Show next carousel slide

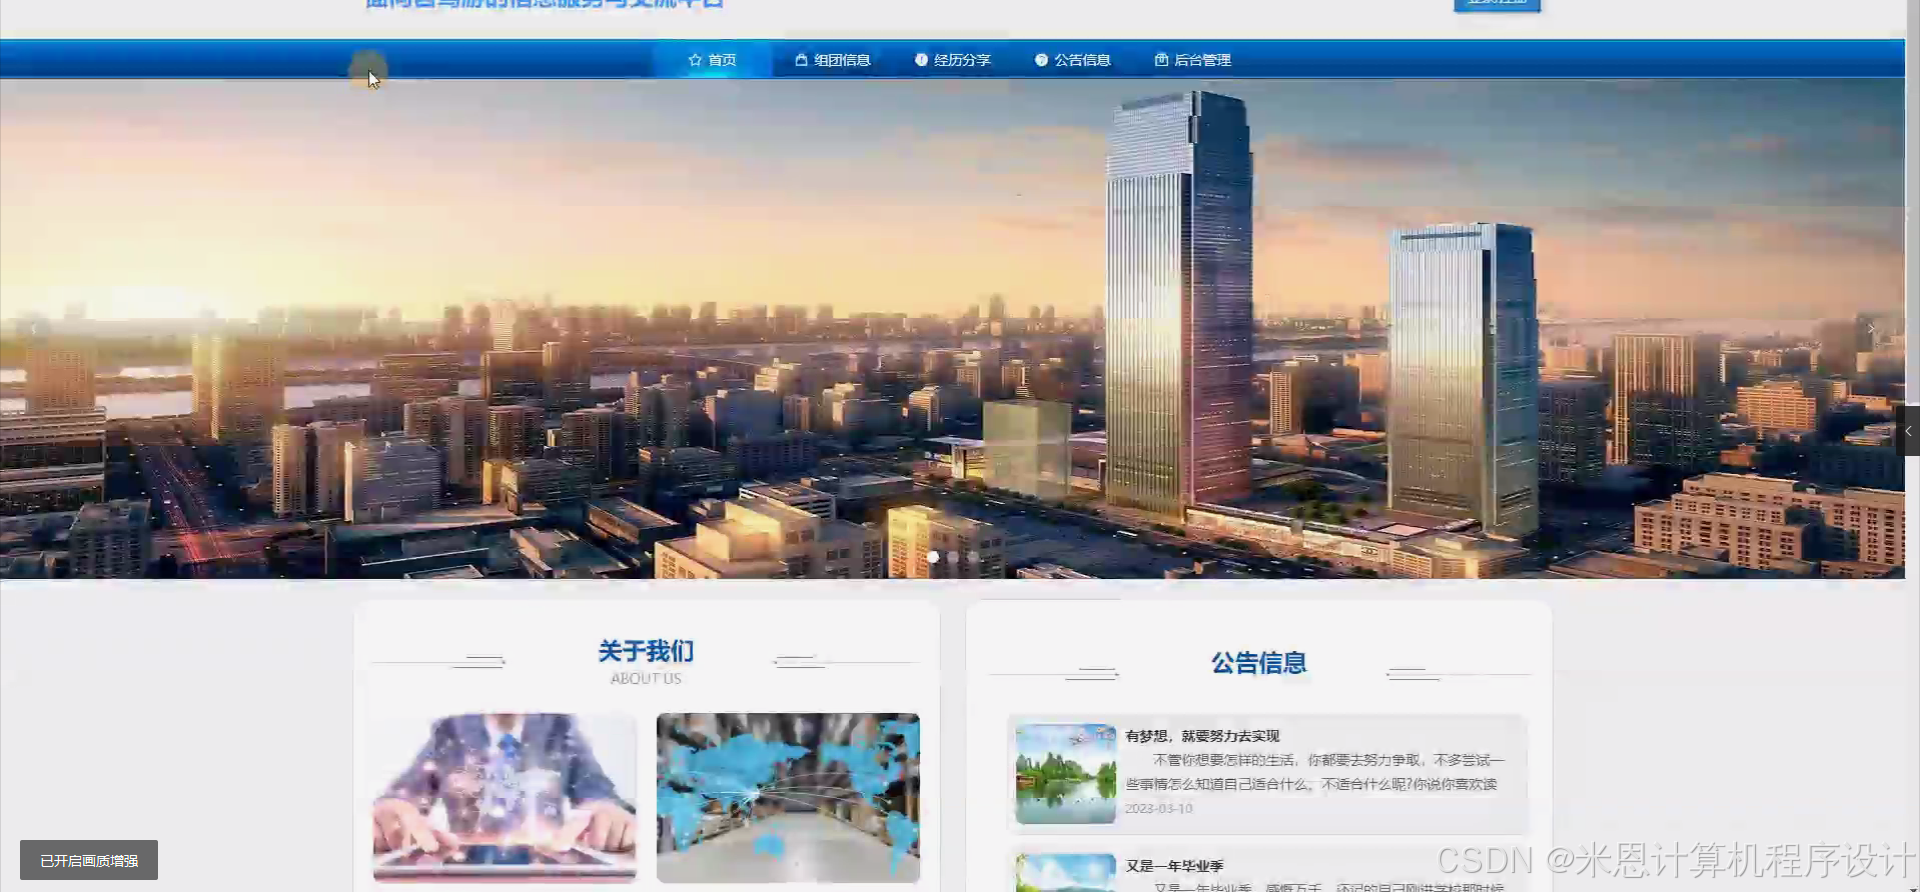point(1871,328)
